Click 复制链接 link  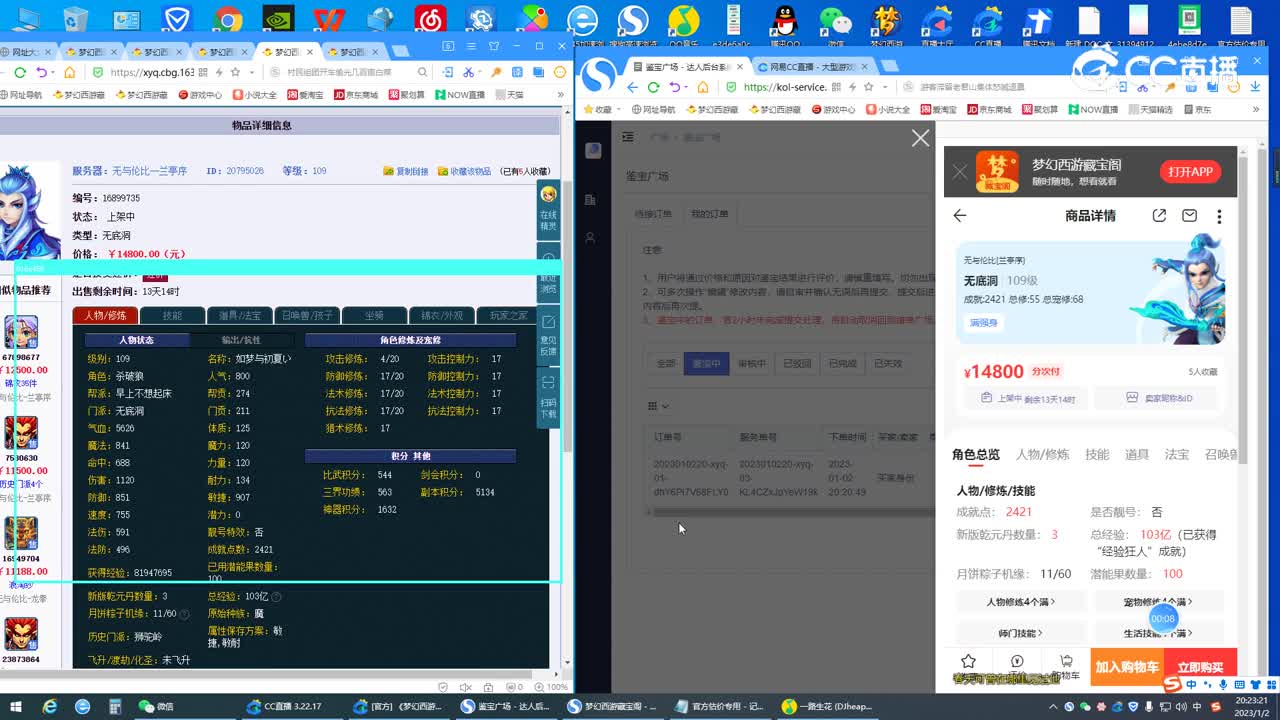tap(406, 171)
